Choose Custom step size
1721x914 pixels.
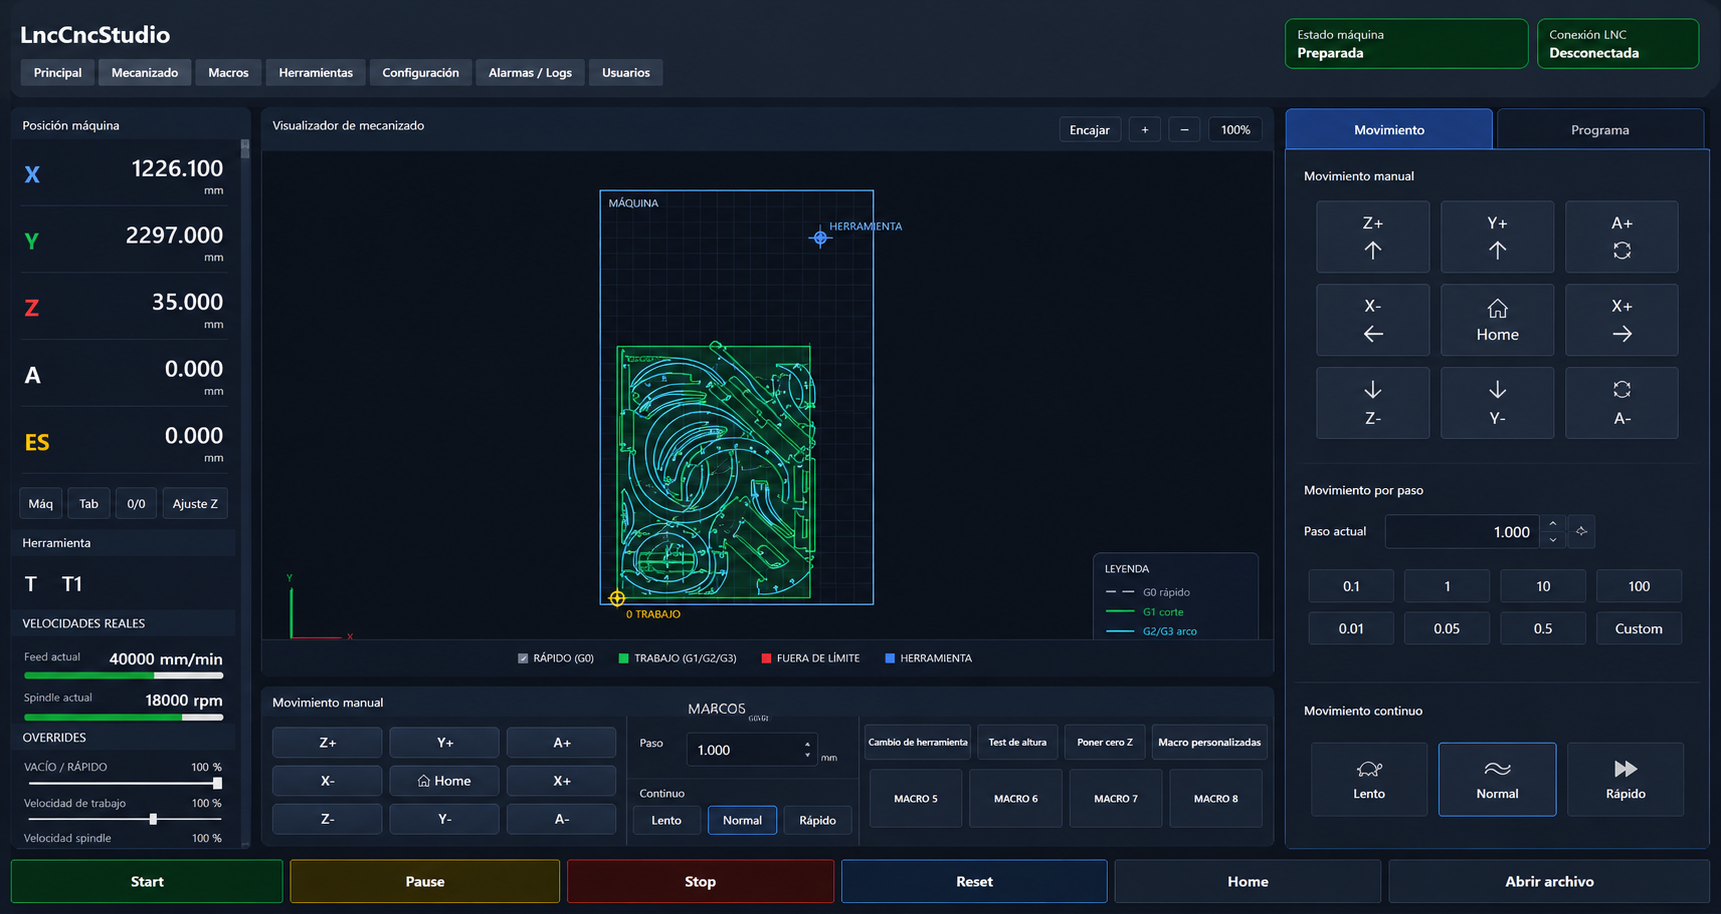1639,628
